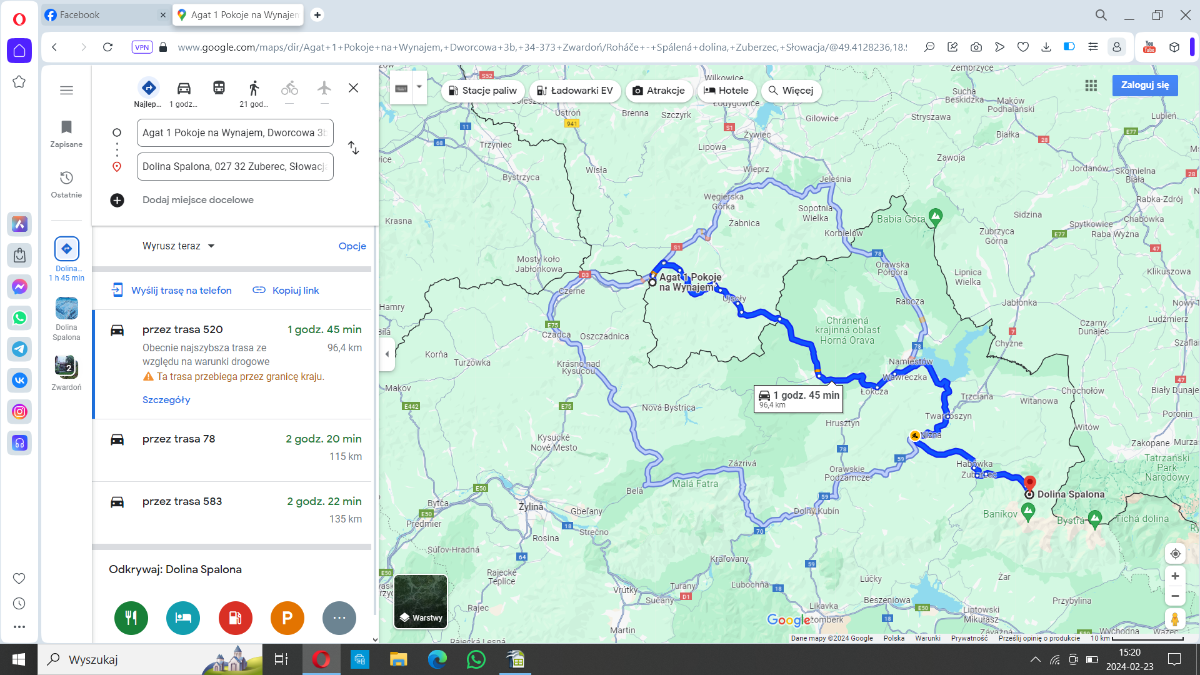The image size is (1200, 675).
Task: Swap start and destination points
Action: coord(353,148)
